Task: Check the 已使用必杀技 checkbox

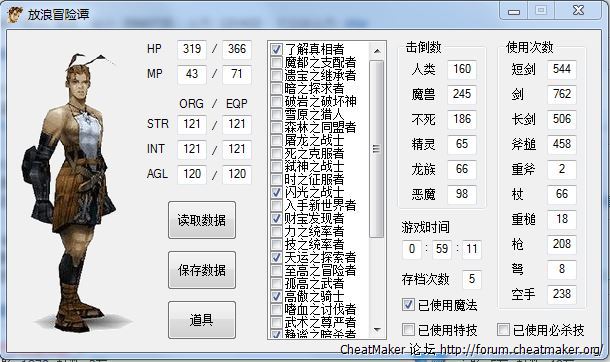Action: click(503, 329)
